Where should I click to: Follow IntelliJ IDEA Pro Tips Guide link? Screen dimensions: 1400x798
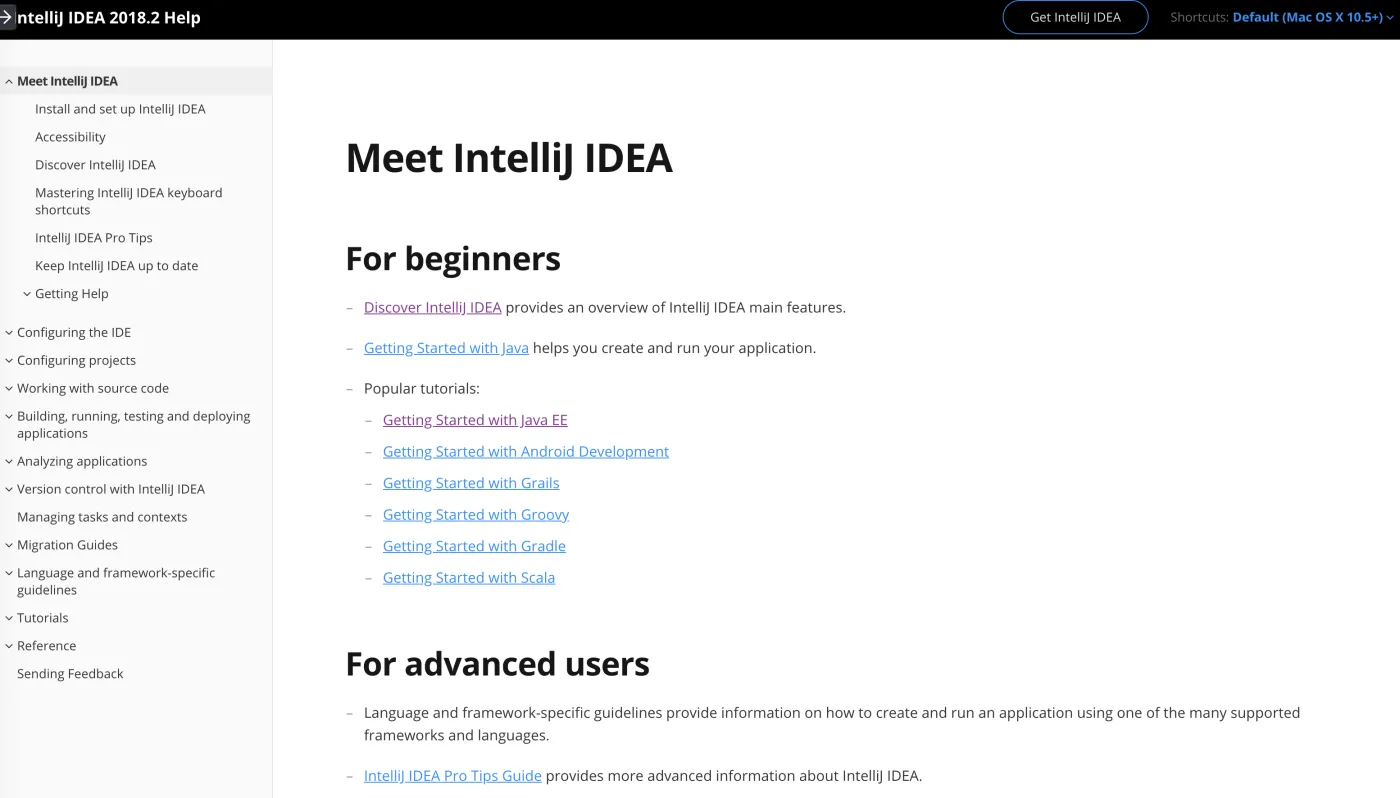[x=453, y=776]
